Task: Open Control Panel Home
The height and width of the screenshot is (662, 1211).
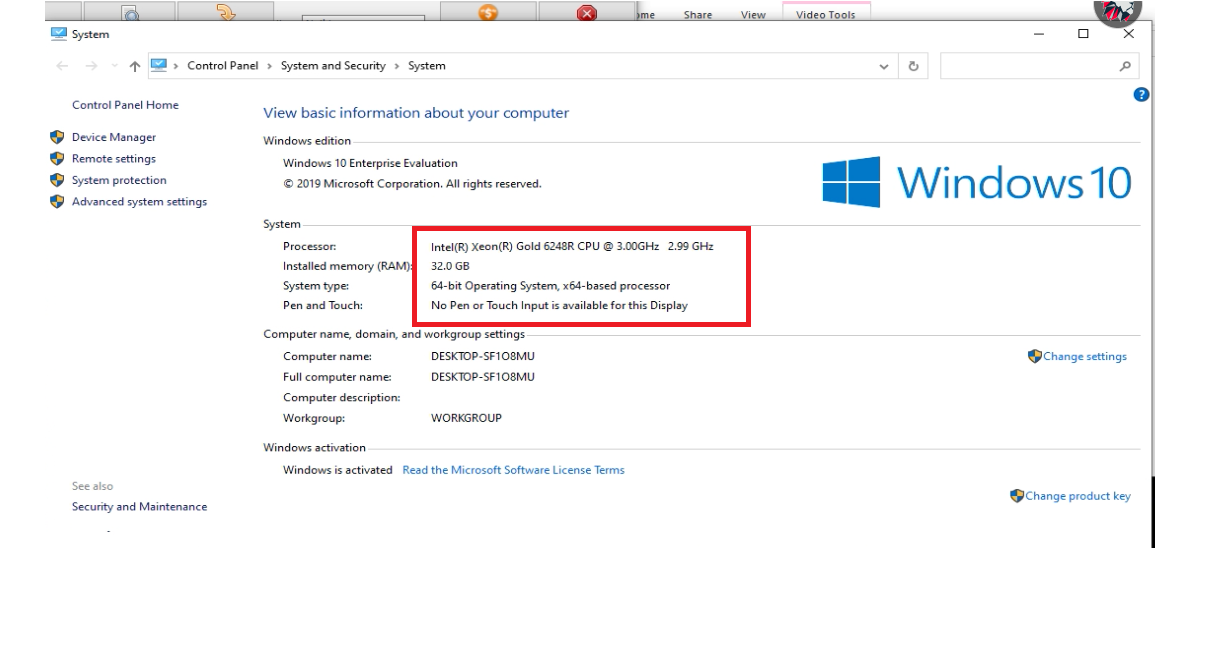Action: pos(125,105)
